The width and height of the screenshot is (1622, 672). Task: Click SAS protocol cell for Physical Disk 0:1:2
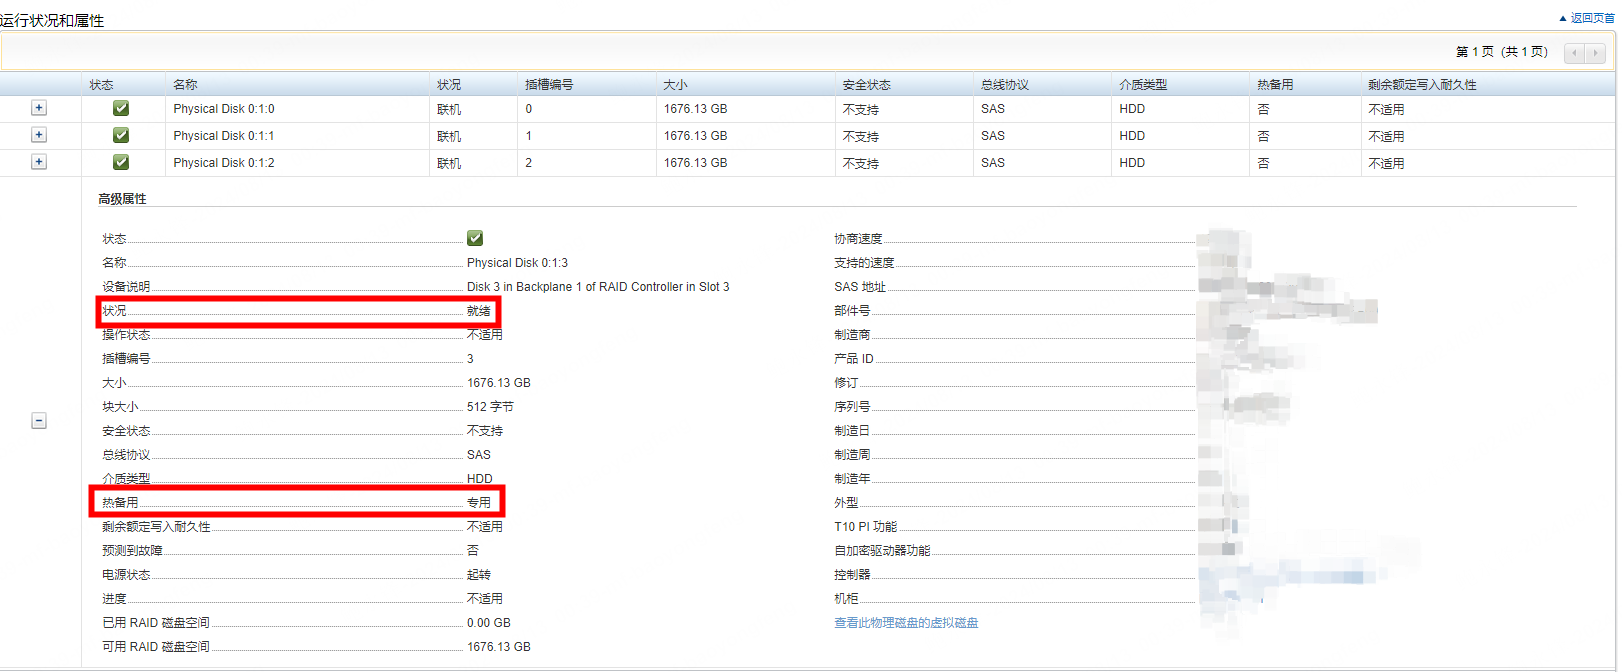(993, 163)
